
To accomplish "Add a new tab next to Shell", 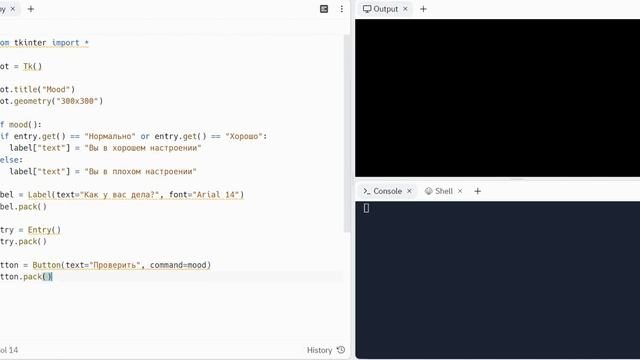I will click(x=478, y=191).
